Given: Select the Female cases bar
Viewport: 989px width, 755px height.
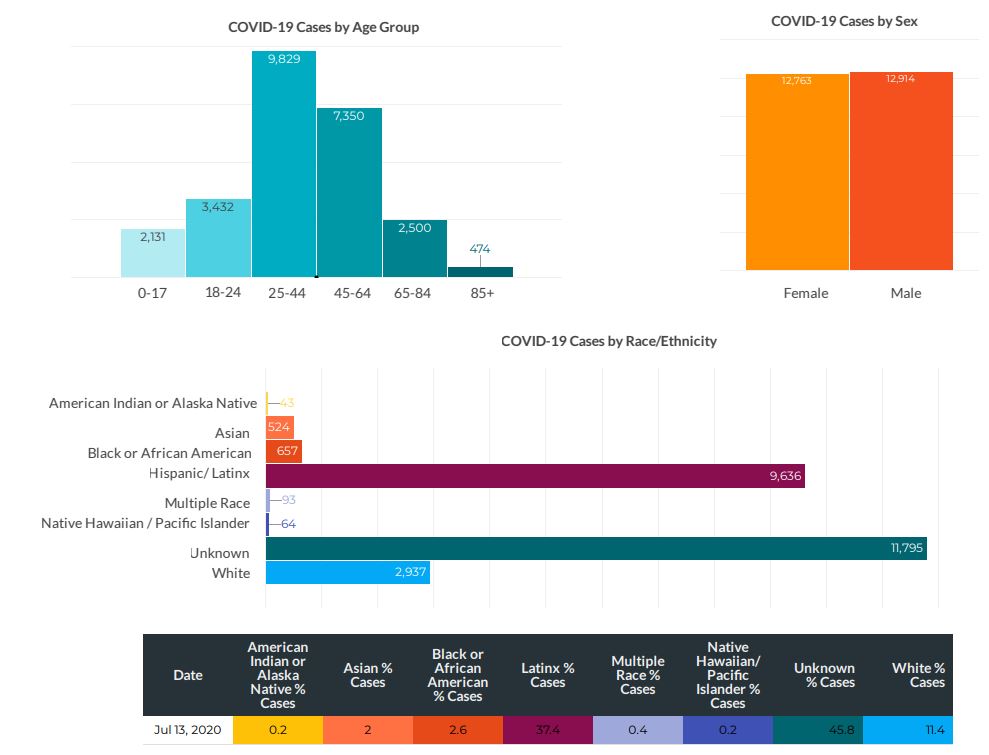Looking at the screenshot, I should pyautogui.click(x=797, y=172).
